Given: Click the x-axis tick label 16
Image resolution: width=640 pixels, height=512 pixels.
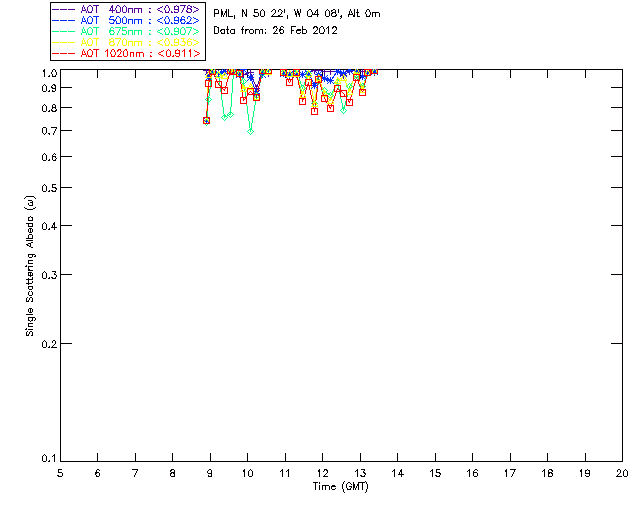Looking at the screenshot, I should [x=472, y=473].
